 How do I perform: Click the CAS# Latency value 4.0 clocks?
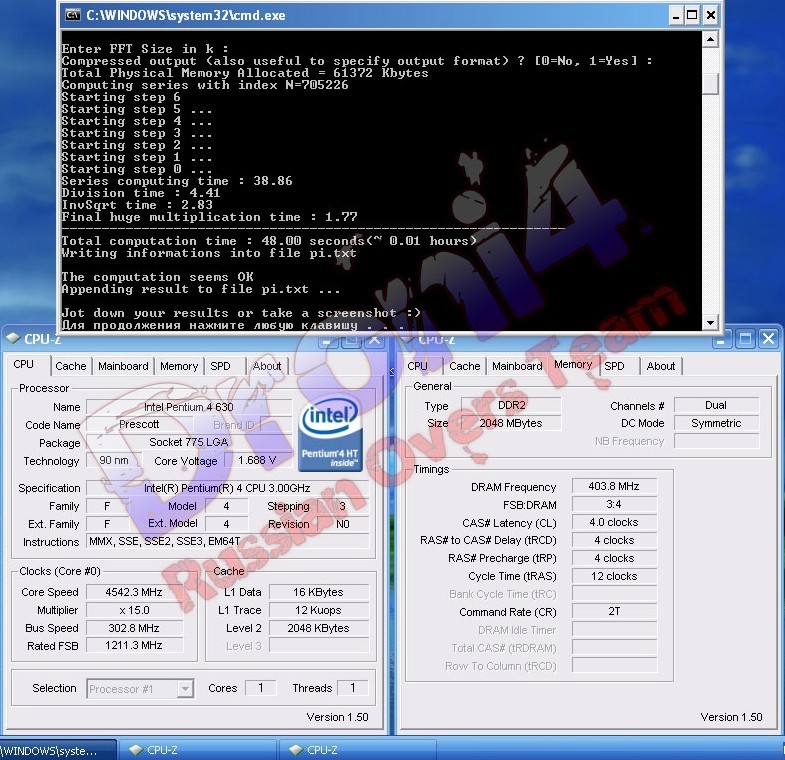[x=614, y=522]
